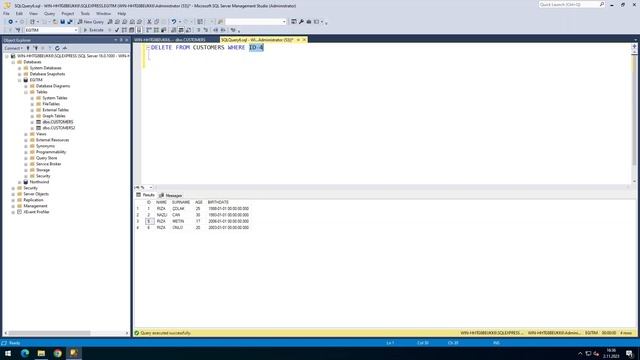The height and width of the screenshot is (360, 640).
Task: Run the query with Execute button
Action: pyautogui.click(x=93, y=30)
